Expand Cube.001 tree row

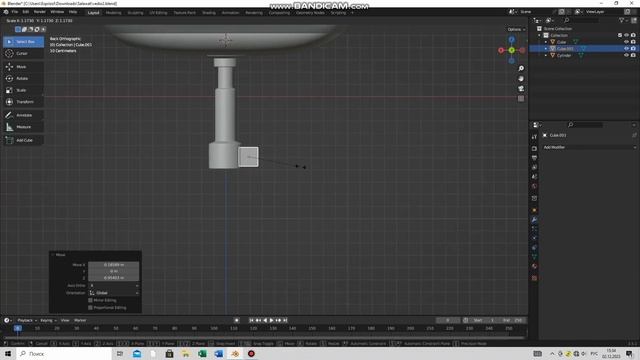coord(546,49)
